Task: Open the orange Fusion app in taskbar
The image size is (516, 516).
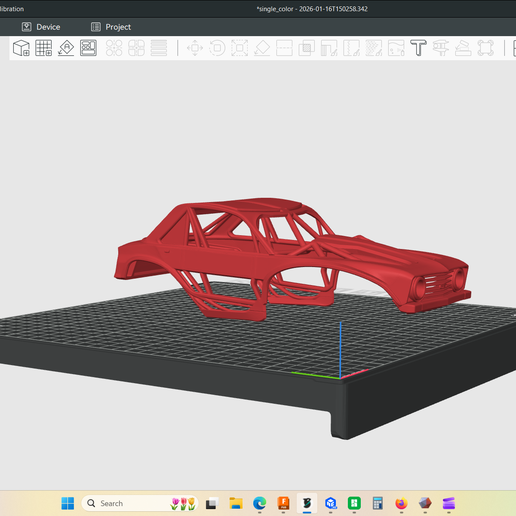Action: [283, 503]
